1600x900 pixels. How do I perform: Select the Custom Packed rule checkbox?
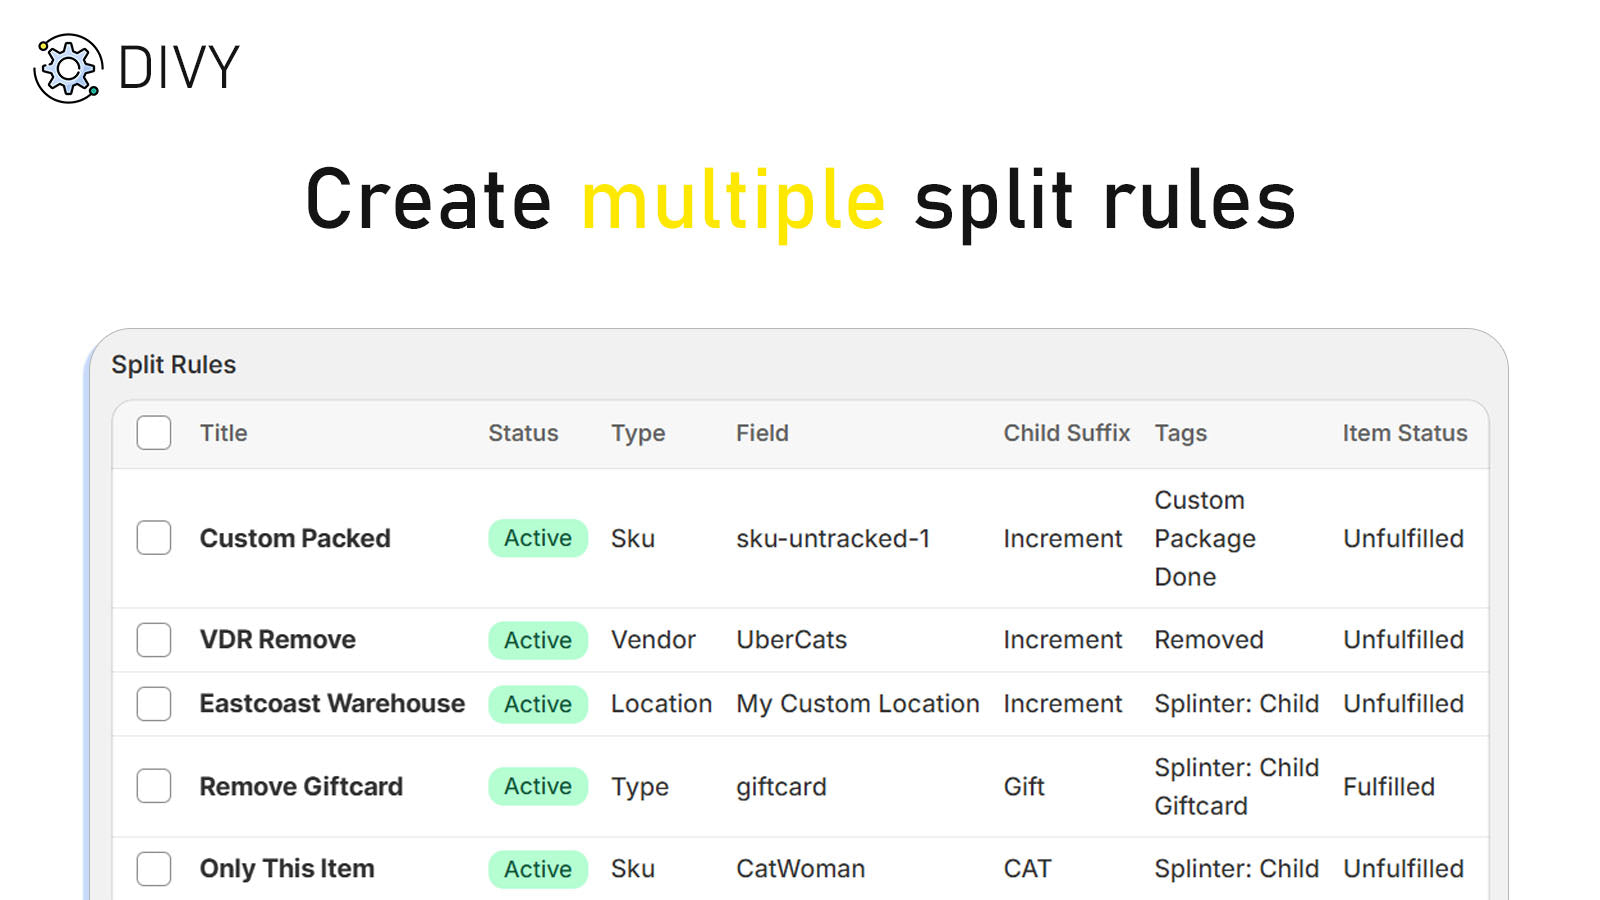(x=153, y=538)
